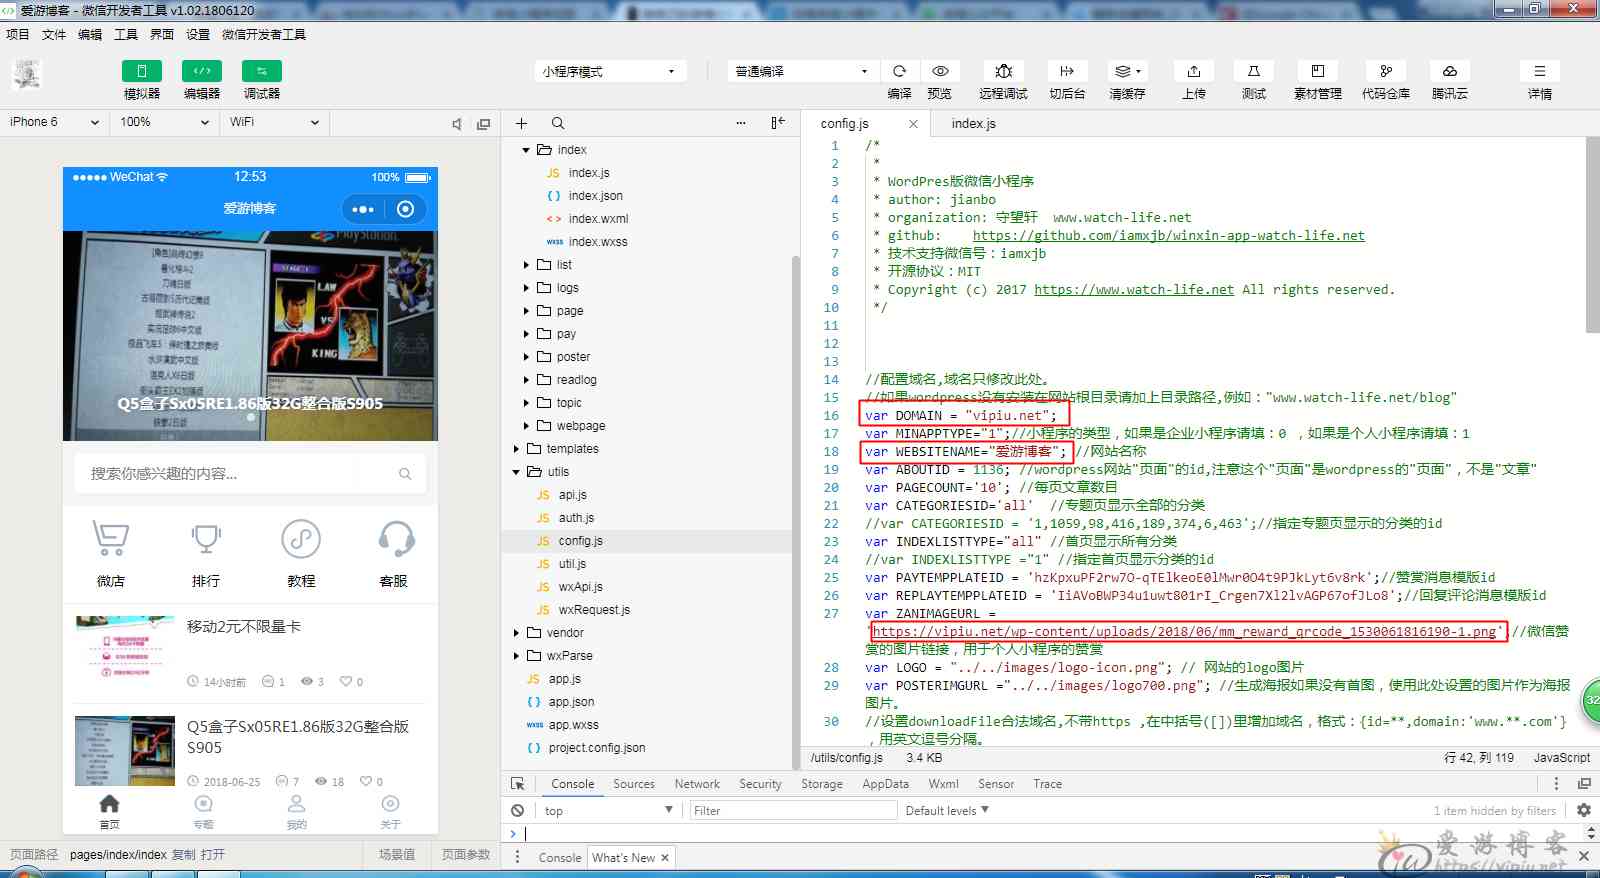Switch to index.js editor tab
The image size is (1600, 878).
pyautogui.click(x=973, y=123)
